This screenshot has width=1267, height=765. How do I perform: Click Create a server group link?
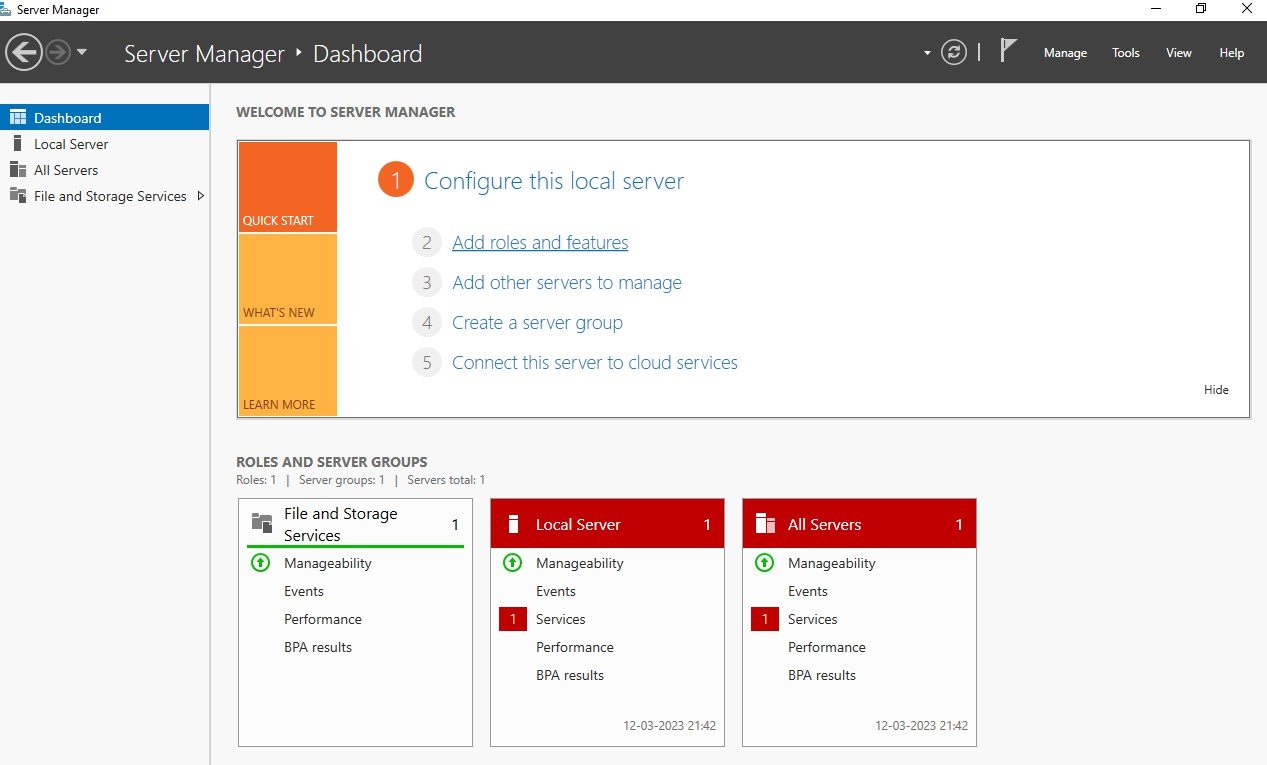[x=537, y=323]
